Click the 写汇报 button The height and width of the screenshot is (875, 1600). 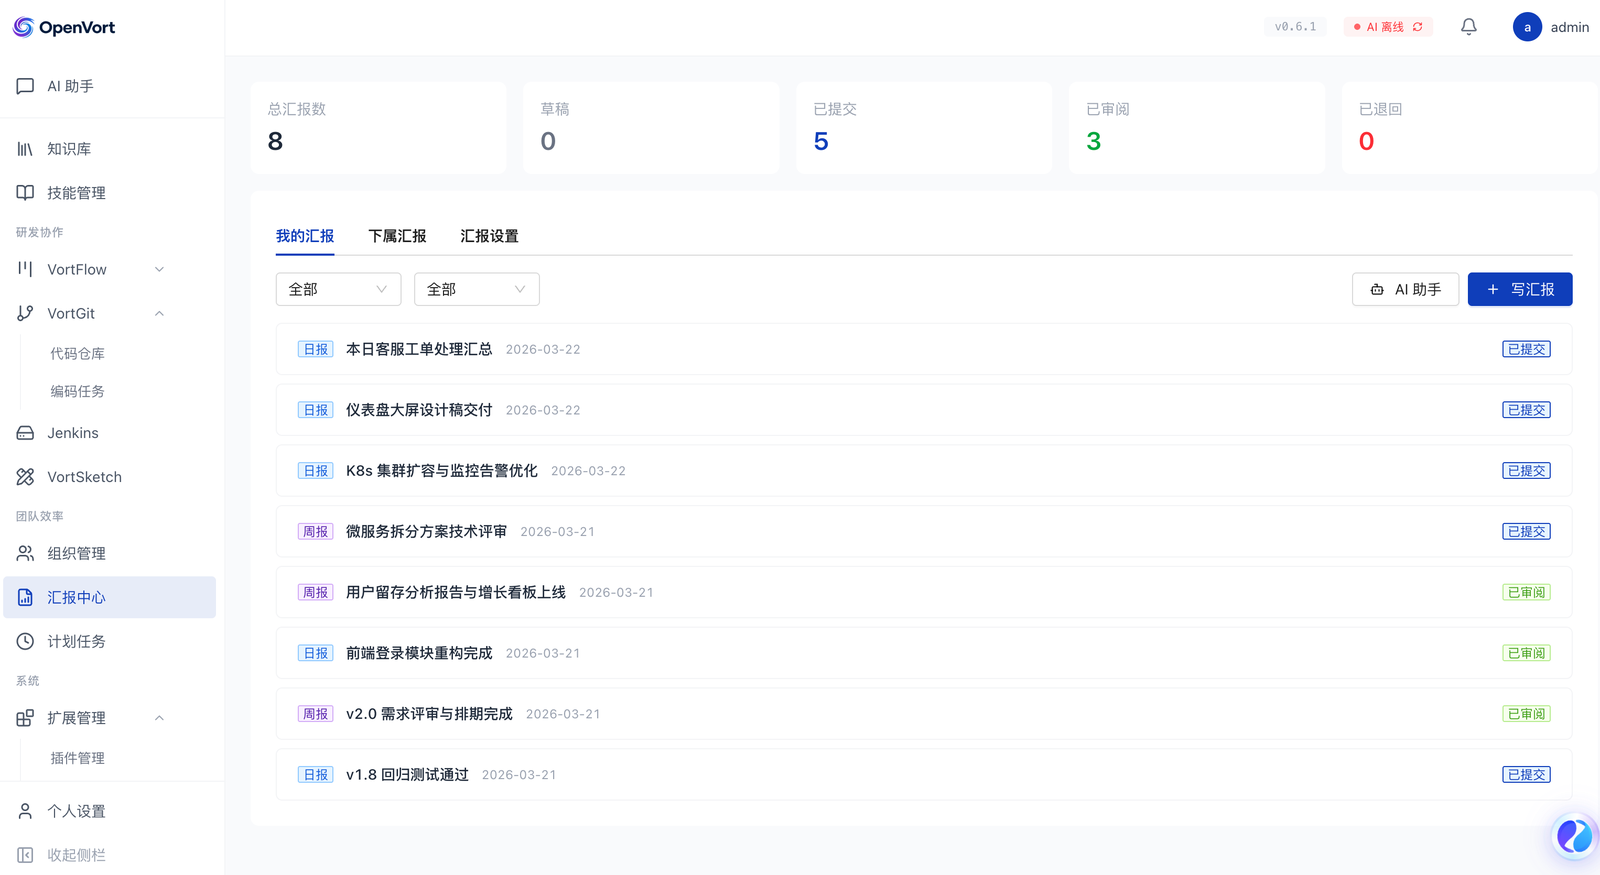pyautogui.click(x=1519, y=289)
